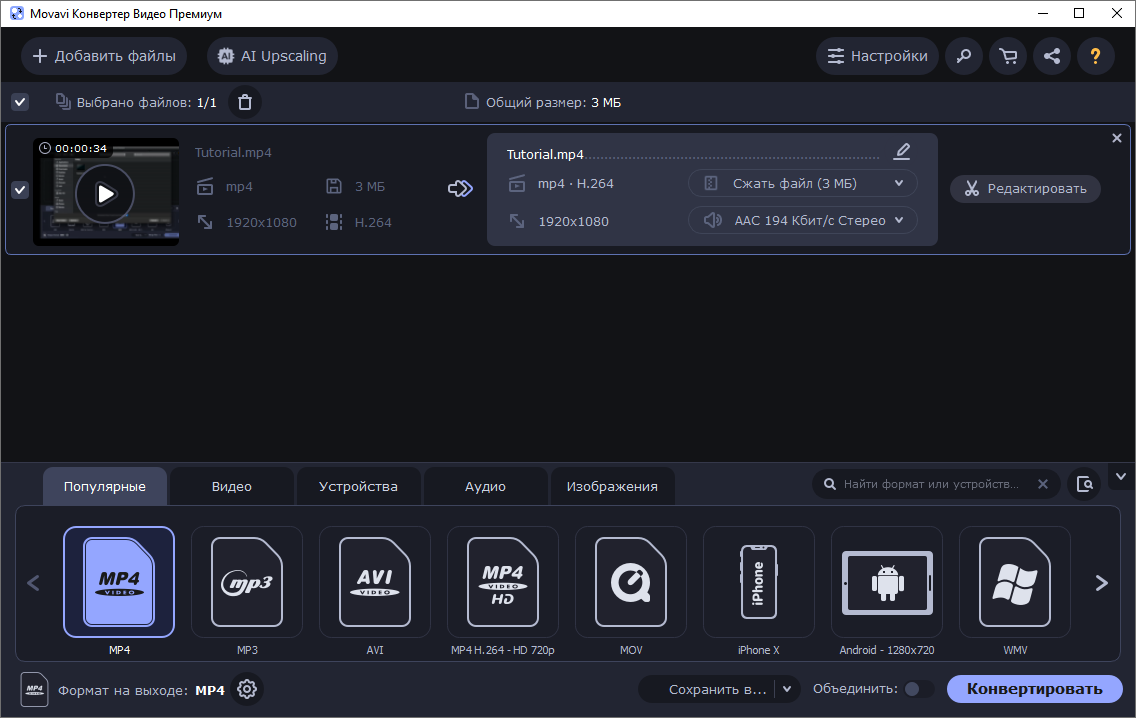Screen dimensions: 1136x718
Task: Click the search magnifier icon in top toolbar
Action: pos(964,56)
